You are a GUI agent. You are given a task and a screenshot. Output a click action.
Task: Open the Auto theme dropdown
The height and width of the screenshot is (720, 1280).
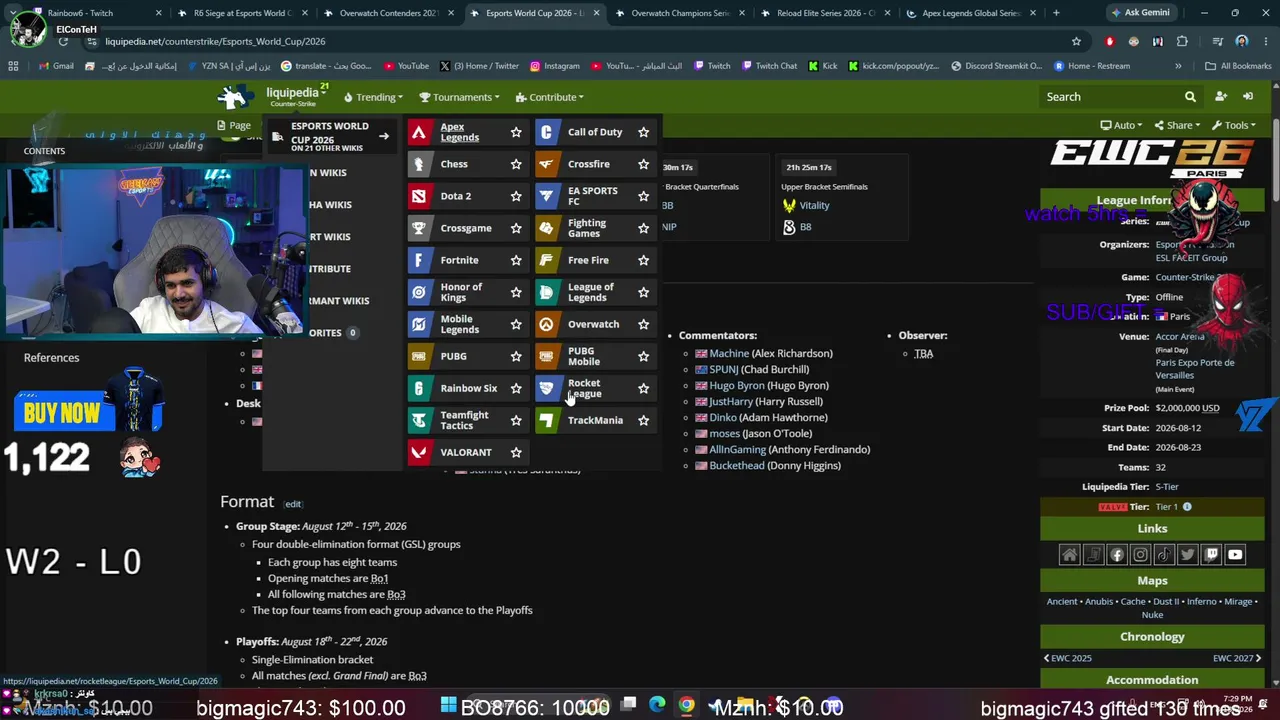coord(1121,125)
